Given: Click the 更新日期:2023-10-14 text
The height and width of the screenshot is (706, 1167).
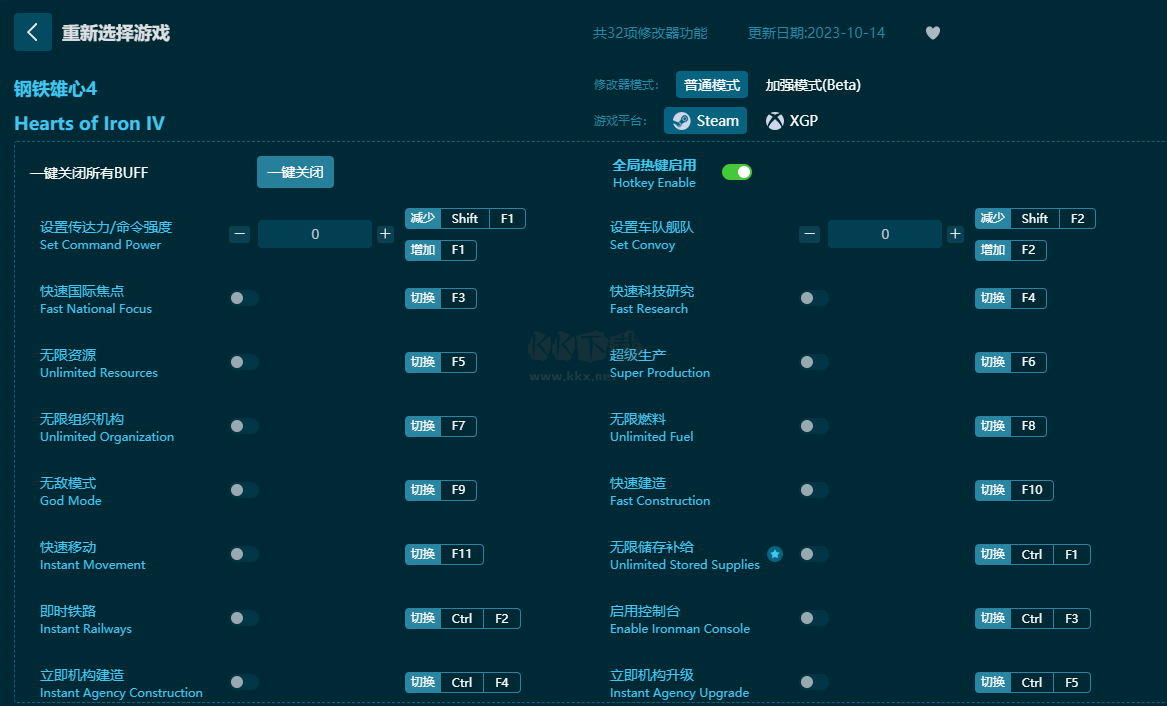Looking at the screenshot, I should tap(816, 33).
